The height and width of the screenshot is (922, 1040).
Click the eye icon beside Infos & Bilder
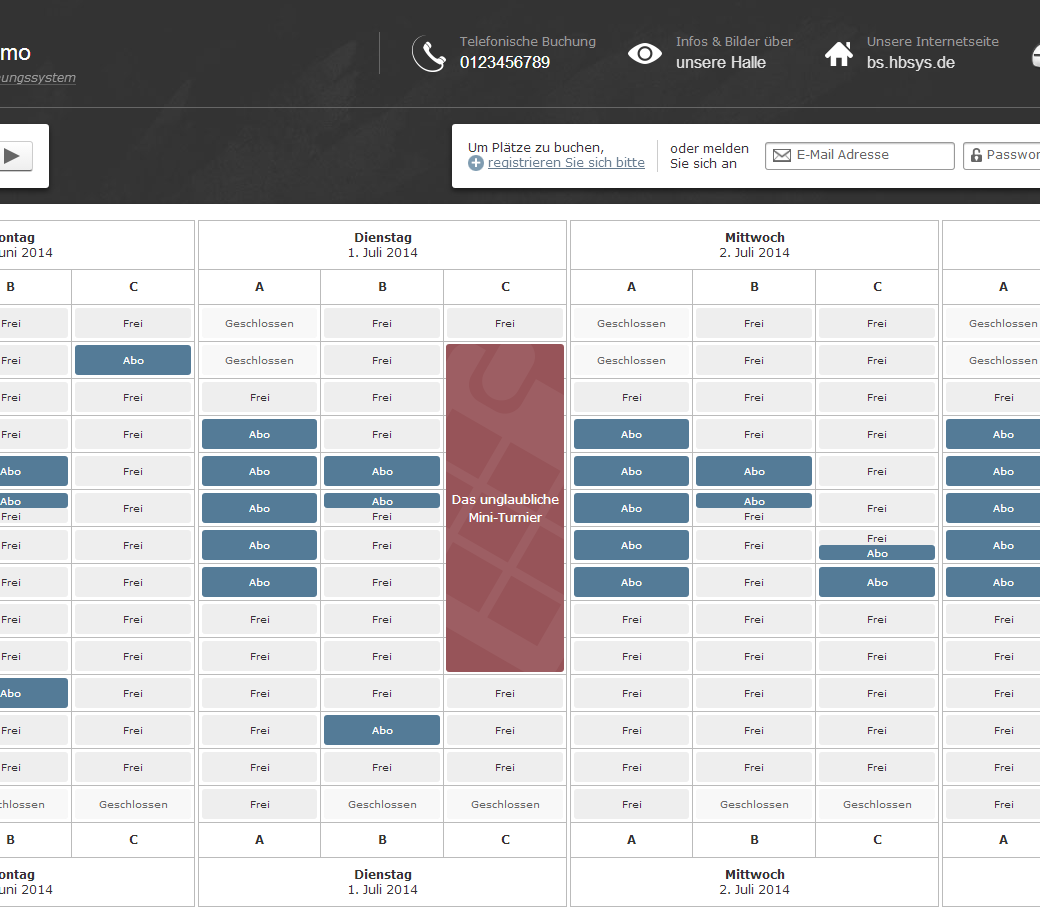pos(645,54)
